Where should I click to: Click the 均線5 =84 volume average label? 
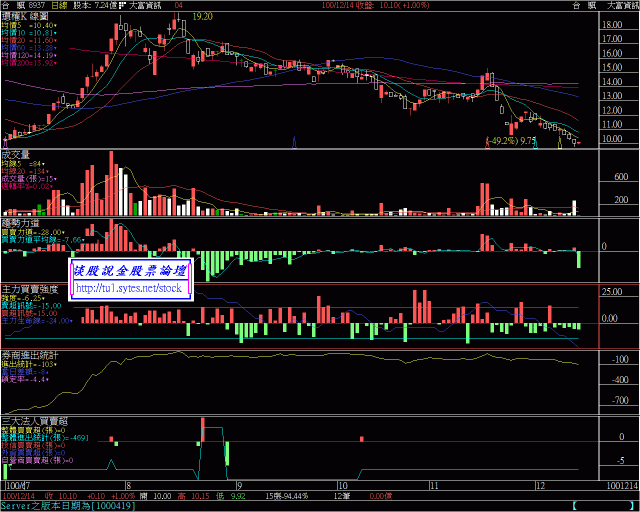click(21, 164)
